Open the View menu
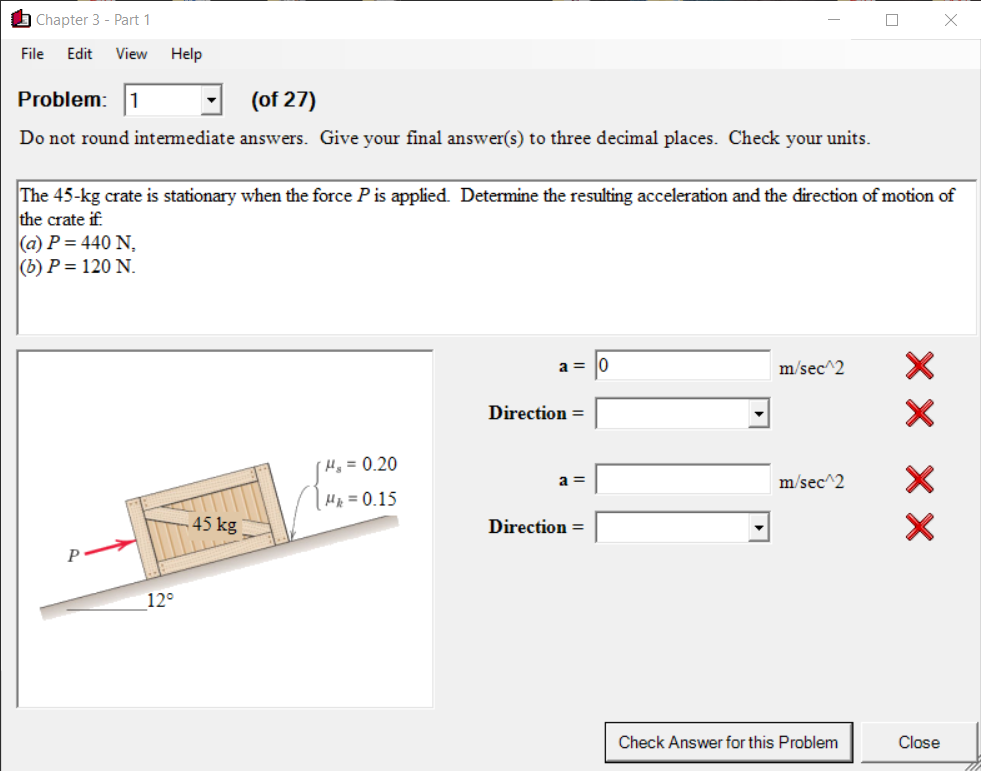Image resolution: width=981 pixels, height=771 pixels. pyautogui.click(x=130, y=54)
